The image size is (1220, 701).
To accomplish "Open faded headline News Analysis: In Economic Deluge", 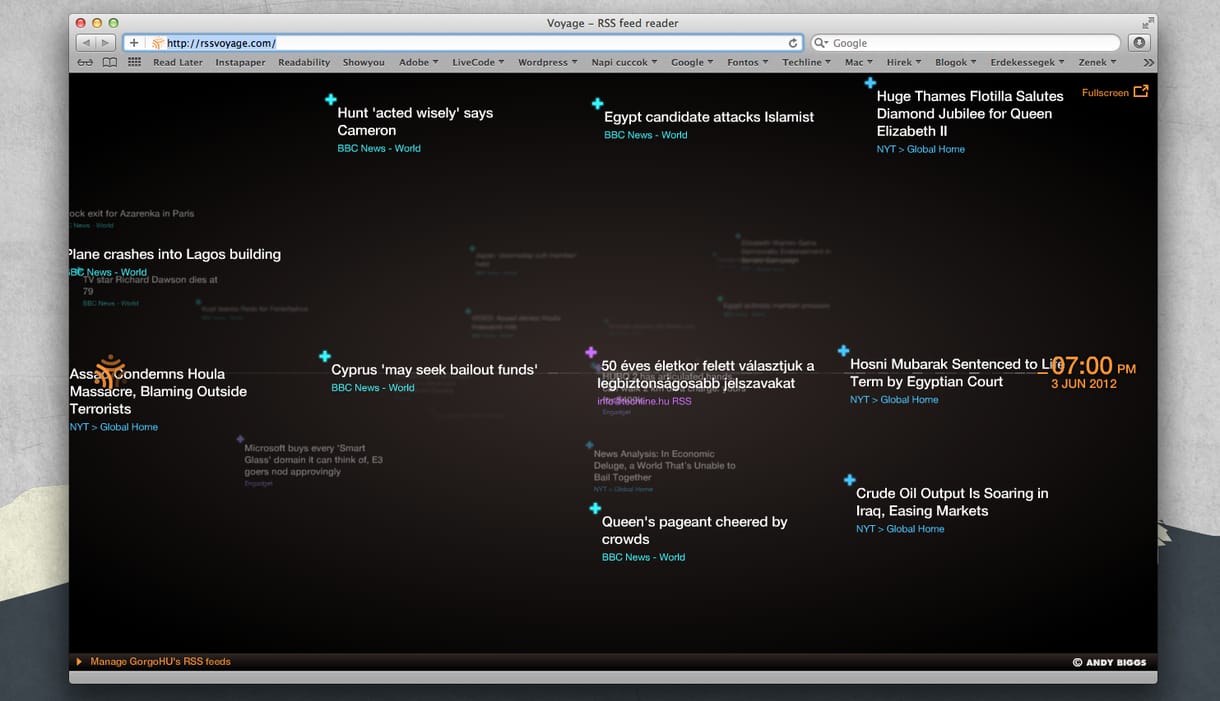I will click(665, 466).
